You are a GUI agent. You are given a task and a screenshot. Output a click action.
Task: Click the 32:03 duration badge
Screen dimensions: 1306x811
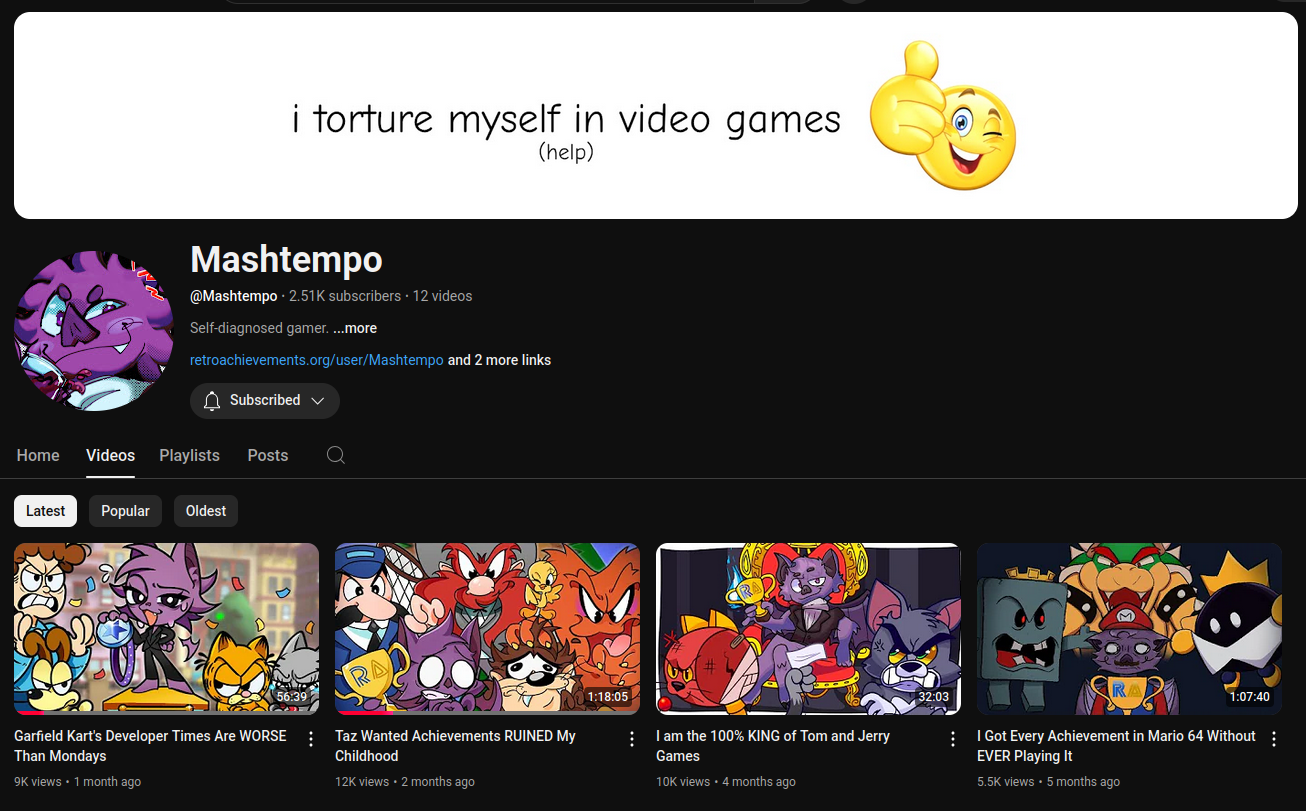click(933, 697)
